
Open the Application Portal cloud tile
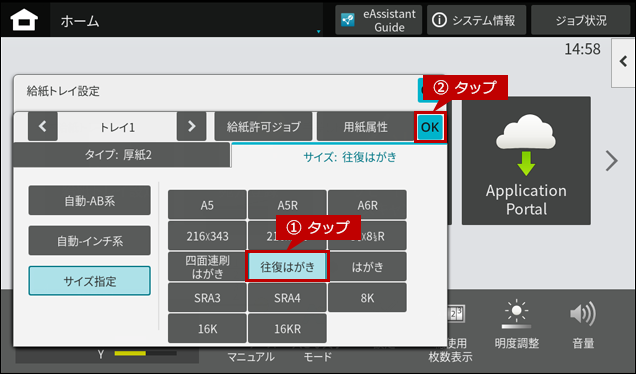pos(526,161)
